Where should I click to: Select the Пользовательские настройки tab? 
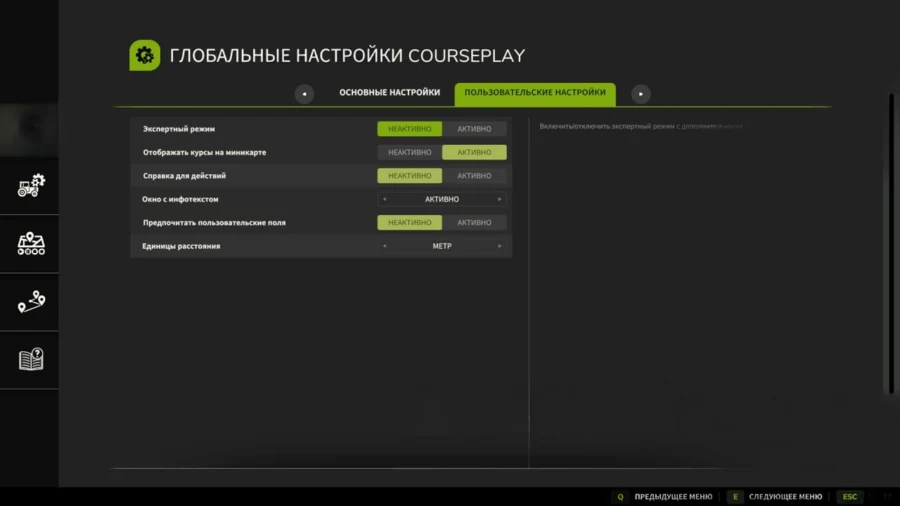pyautogui.click(x=535, y=93)
